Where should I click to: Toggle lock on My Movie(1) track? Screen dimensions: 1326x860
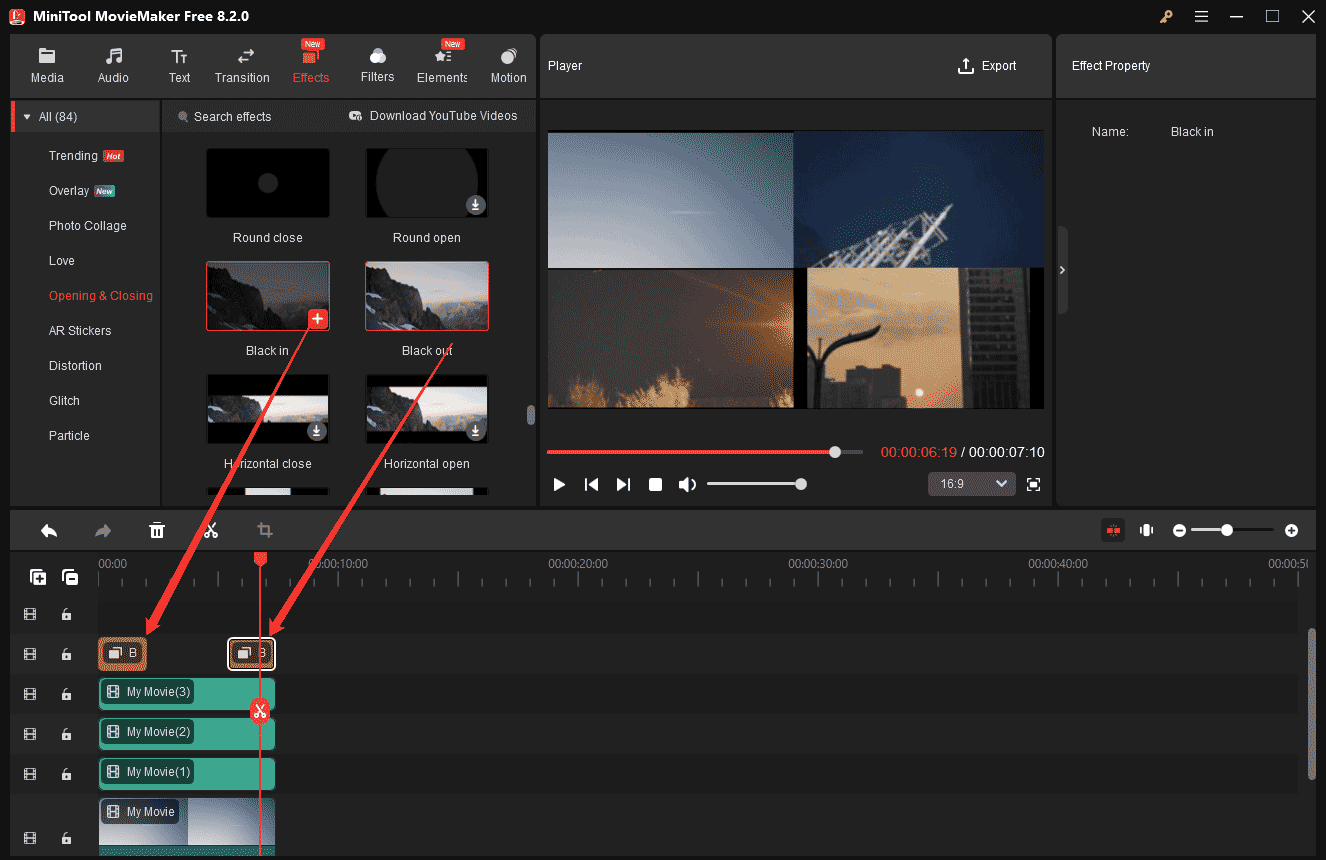coord(66,774)
